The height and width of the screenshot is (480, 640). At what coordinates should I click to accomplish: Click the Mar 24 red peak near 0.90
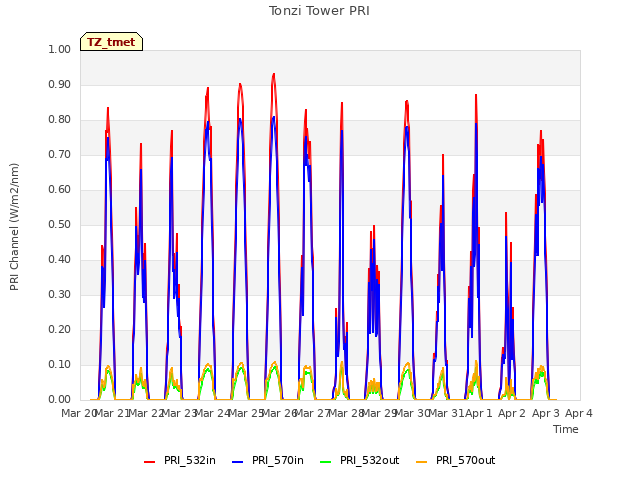(240, 85)
